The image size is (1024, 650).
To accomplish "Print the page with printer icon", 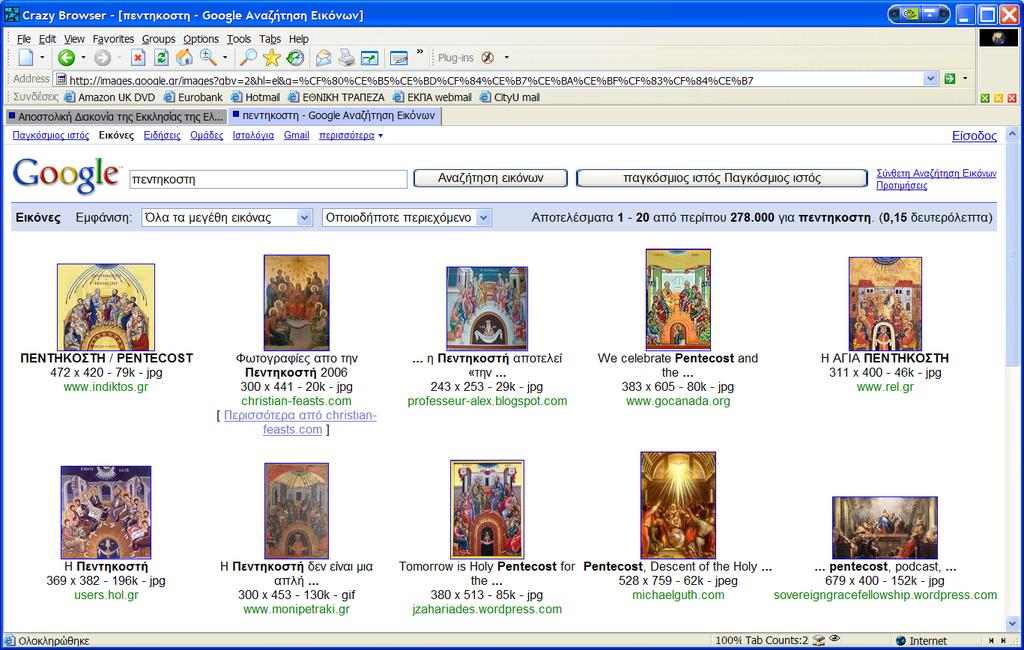I will [346, 58].
